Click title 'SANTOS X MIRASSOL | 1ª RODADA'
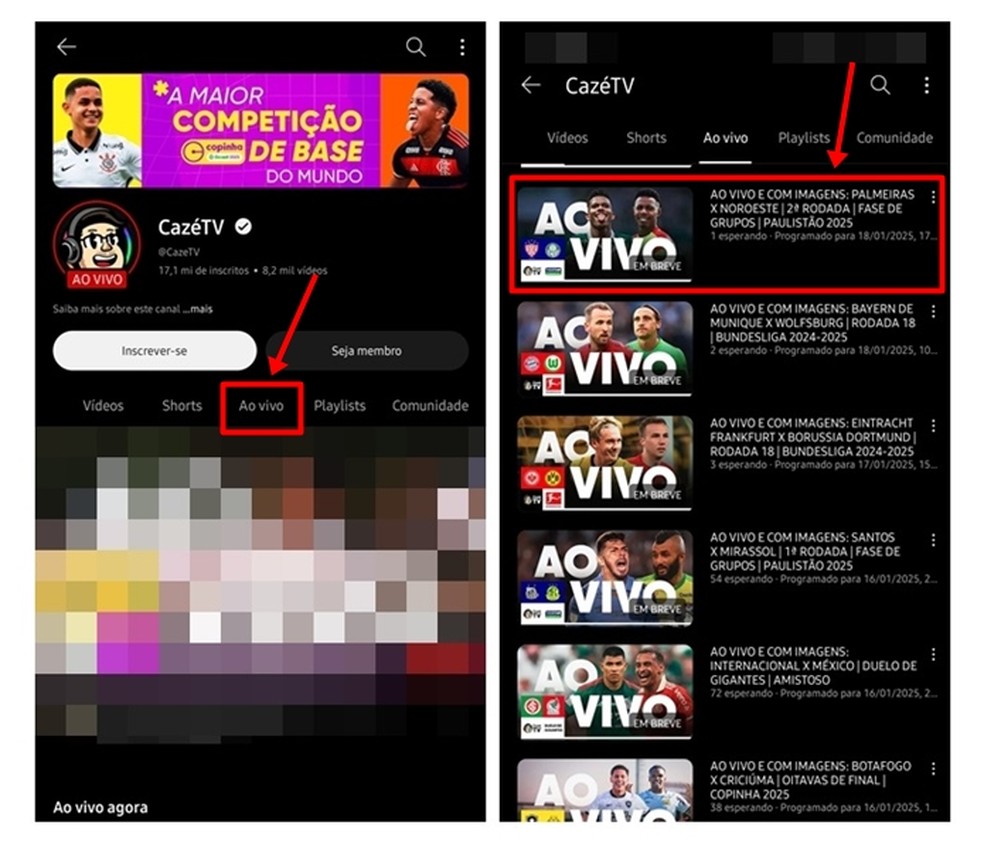The image size is (984, 842). tap(805, 551)
